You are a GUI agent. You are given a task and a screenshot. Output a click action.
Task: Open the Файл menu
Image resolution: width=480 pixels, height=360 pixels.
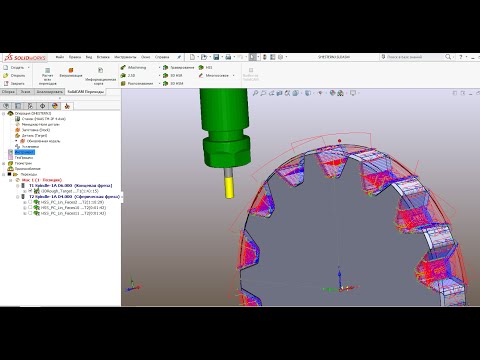(60, 57)
